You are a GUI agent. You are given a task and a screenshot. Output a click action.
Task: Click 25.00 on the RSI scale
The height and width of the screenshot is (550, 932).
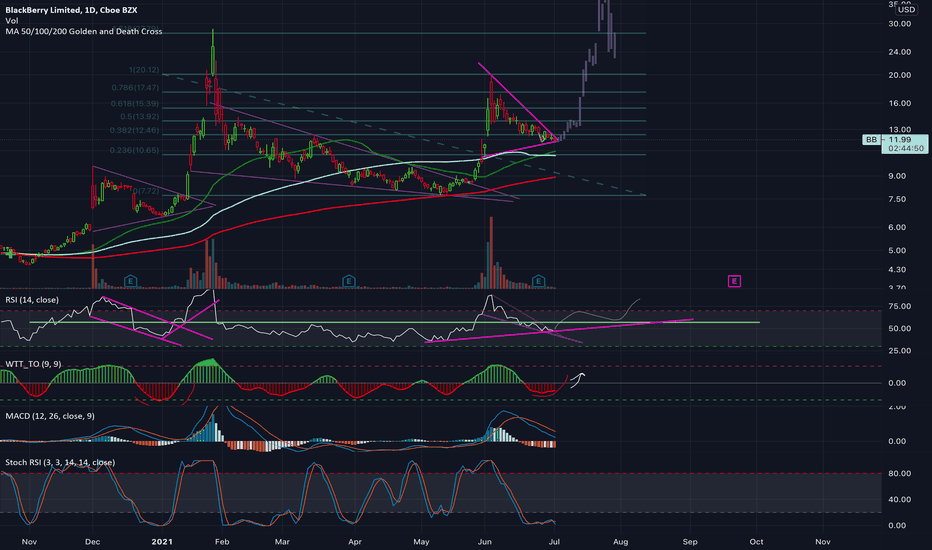point(899,351)
